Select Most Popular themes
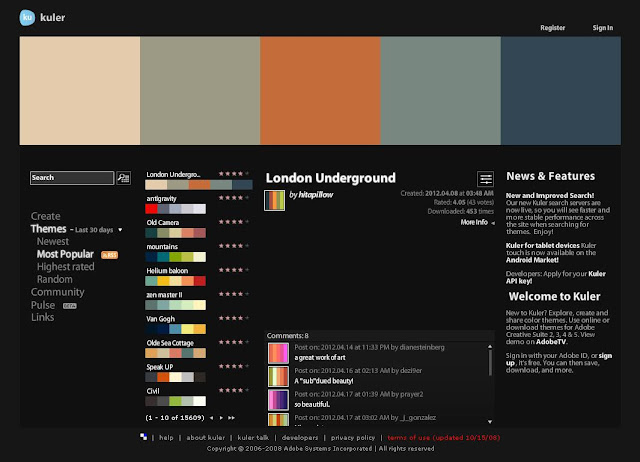Image resolution: width=640 pixels, height=462 pixels. [65, 254]
